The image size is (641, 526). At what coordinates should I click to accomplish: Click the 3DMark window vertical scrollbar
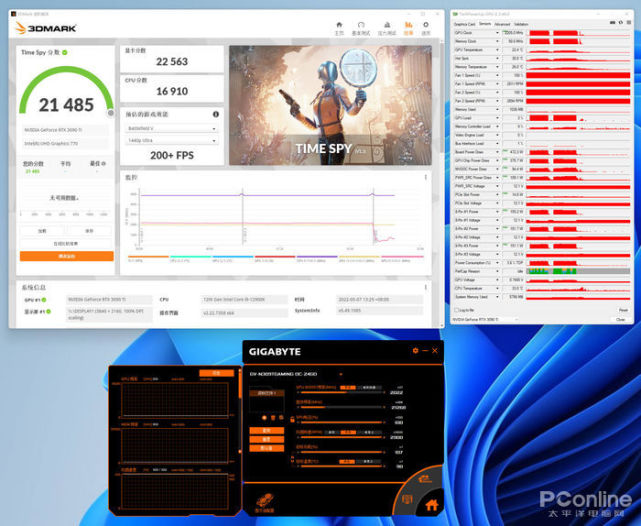(x=442, y=182)
